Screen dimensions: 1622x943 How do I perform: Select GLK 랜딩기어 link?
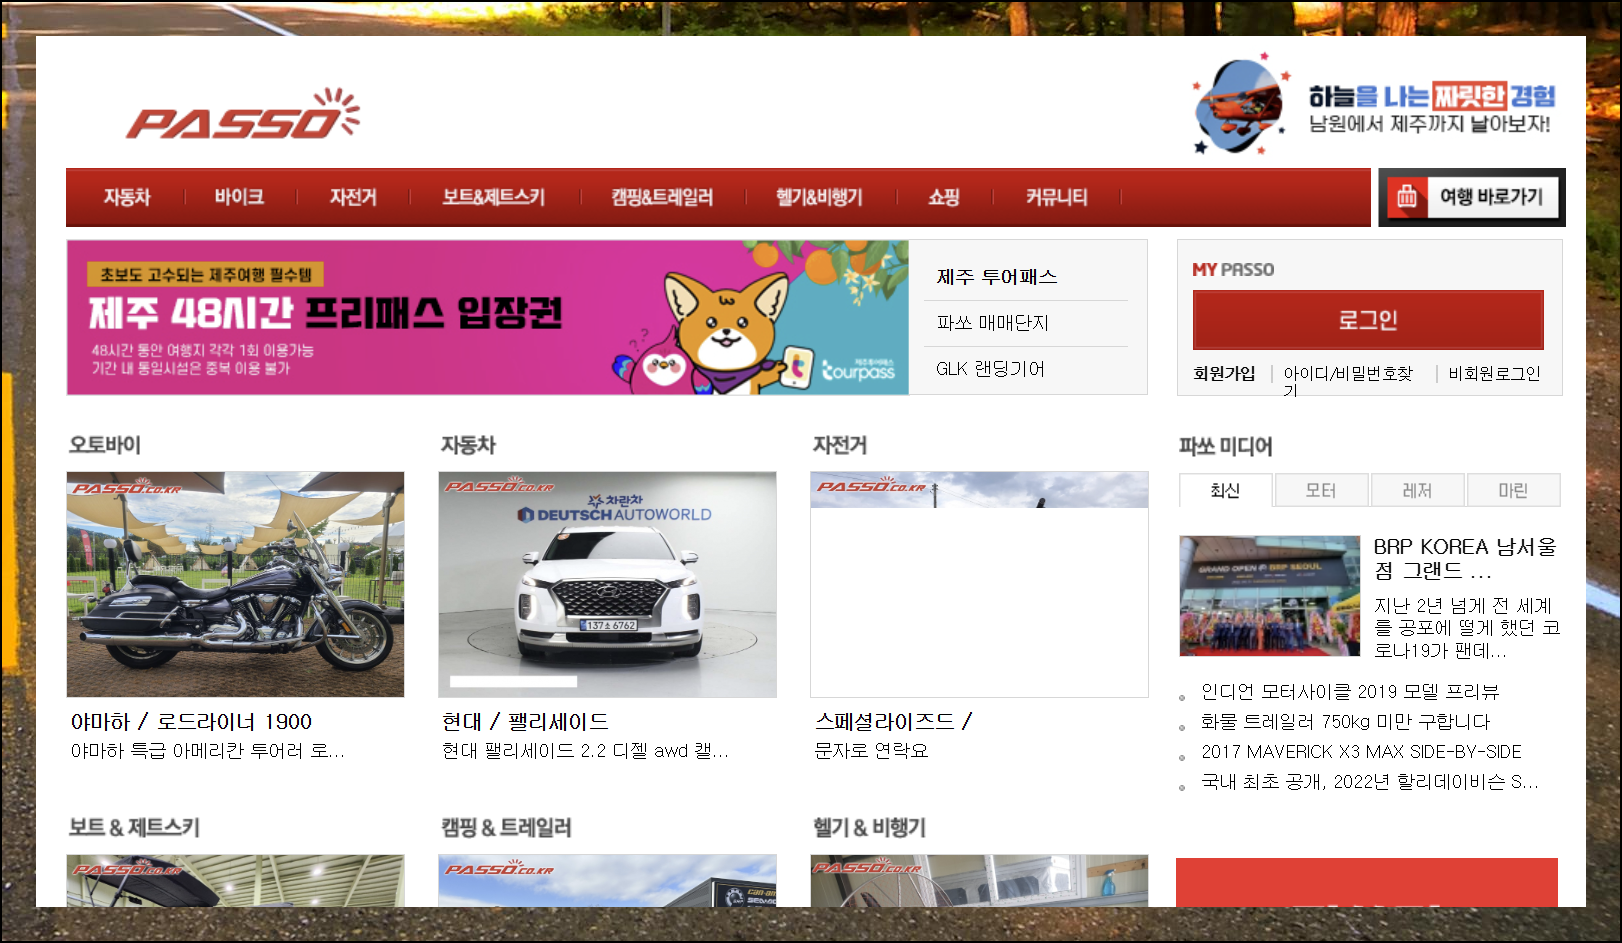click(990, 369)
